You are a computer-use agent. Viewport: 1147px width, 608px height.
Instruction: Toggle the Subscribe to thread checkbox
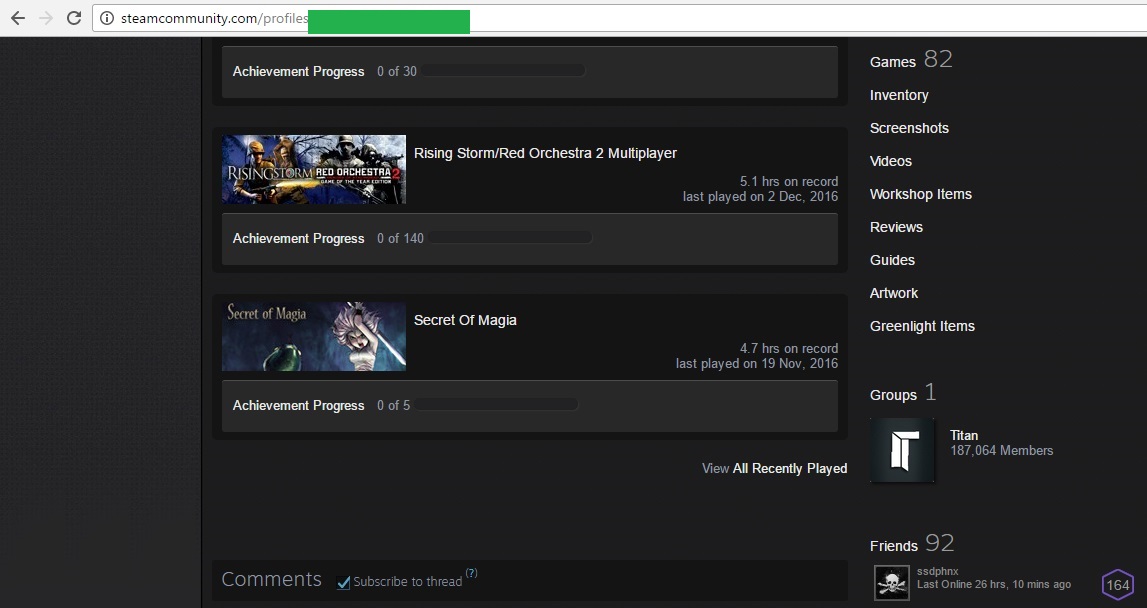pyautogui.click(x=344, y=582)
